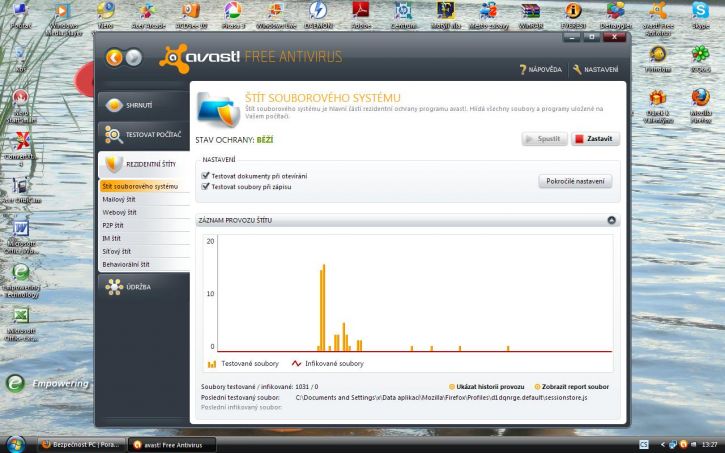Open Centrum desktop icon
Screen dimensions: 725x453
coord(404,15)
